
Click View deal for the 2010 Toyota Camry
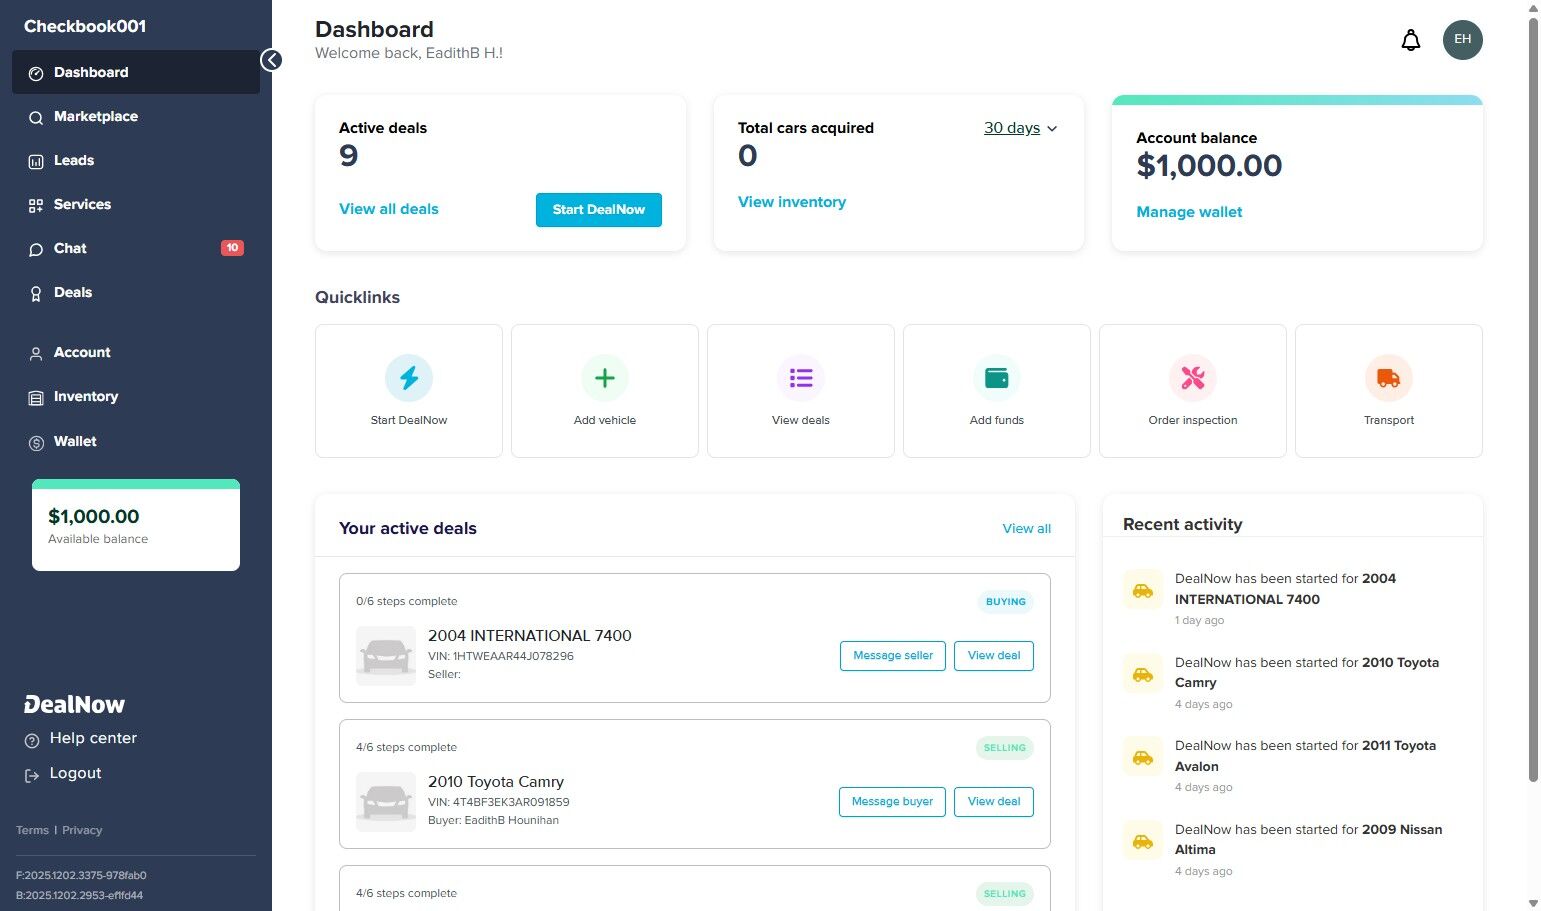pyautogui.click(x=993, y=801)
